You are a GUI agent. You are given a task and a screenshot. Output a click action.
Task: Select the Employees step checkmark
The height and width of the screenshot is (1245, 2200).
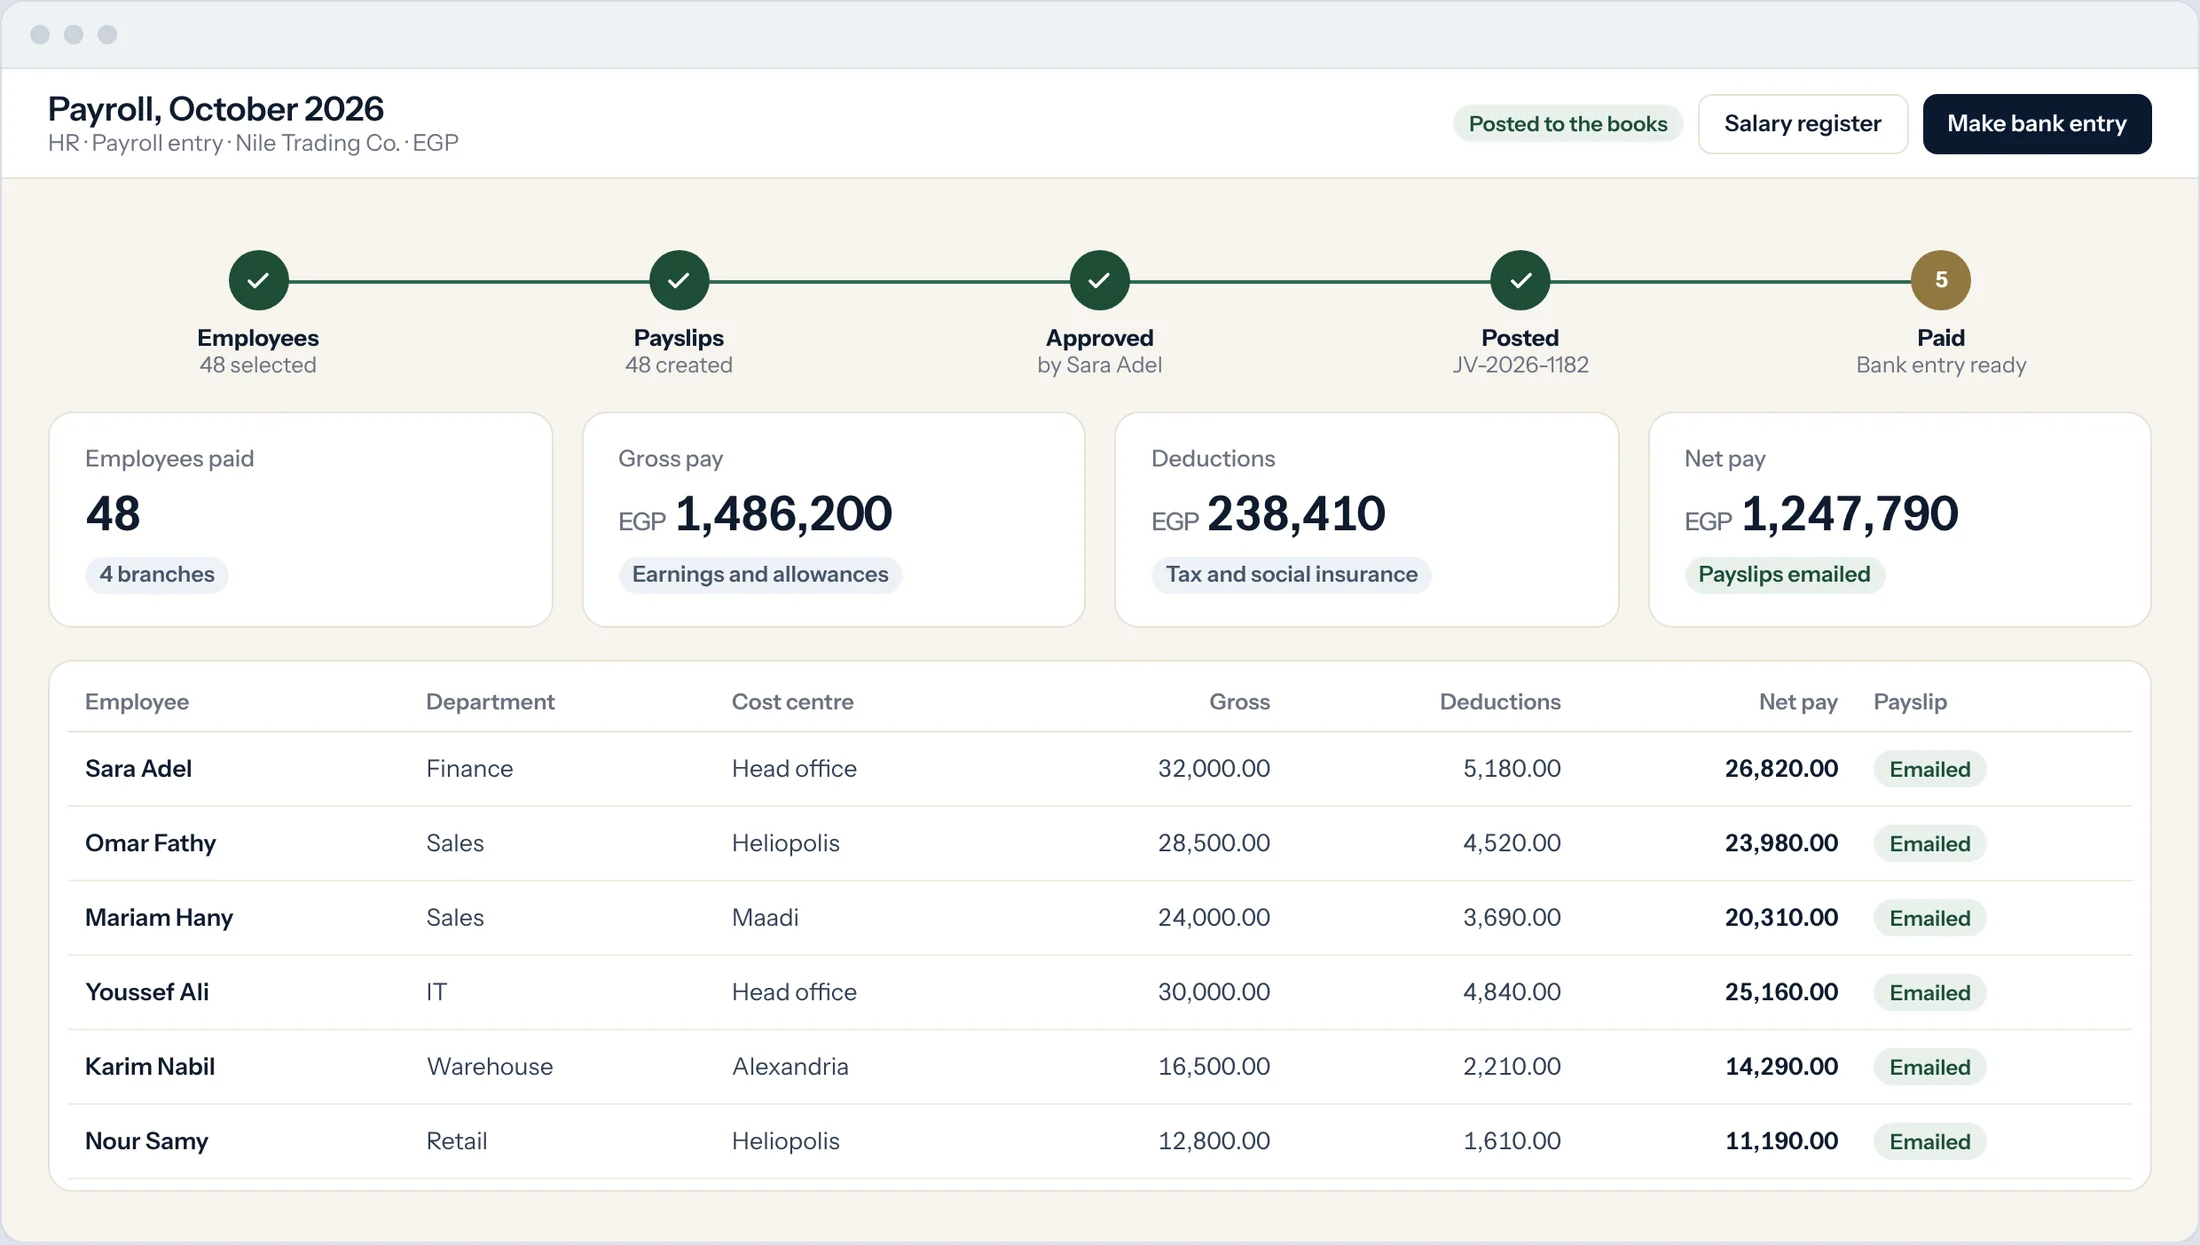pyautogui.click(x=258, y=280)
